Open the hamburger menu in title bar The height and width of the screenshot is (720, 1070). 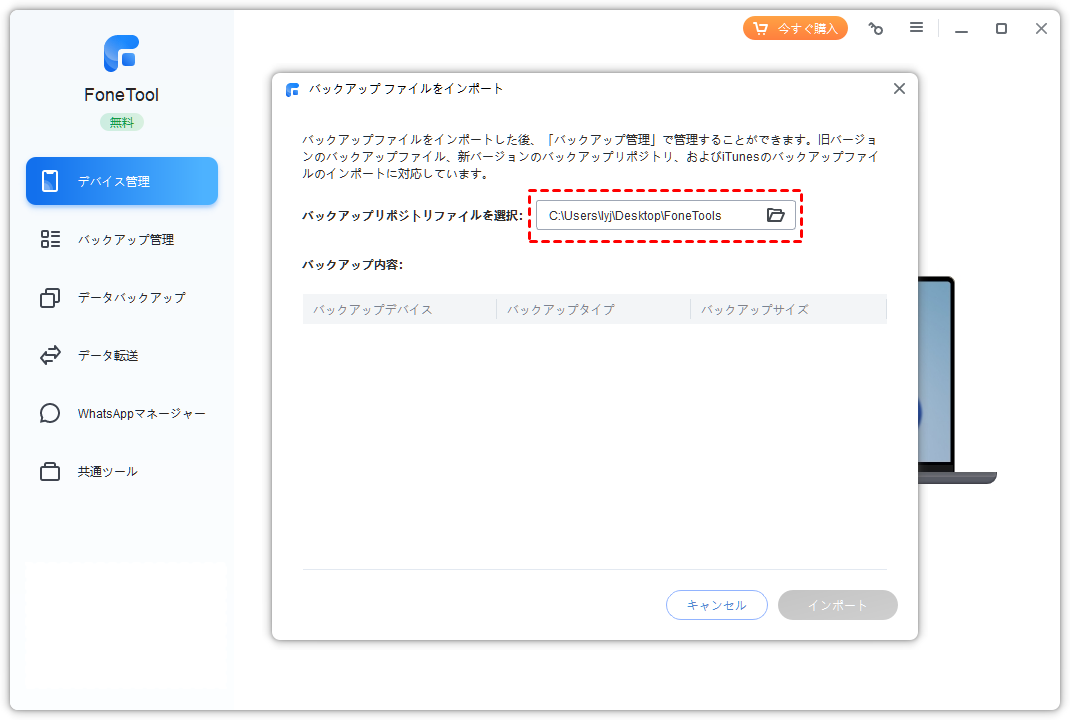(x=916, y=28)
